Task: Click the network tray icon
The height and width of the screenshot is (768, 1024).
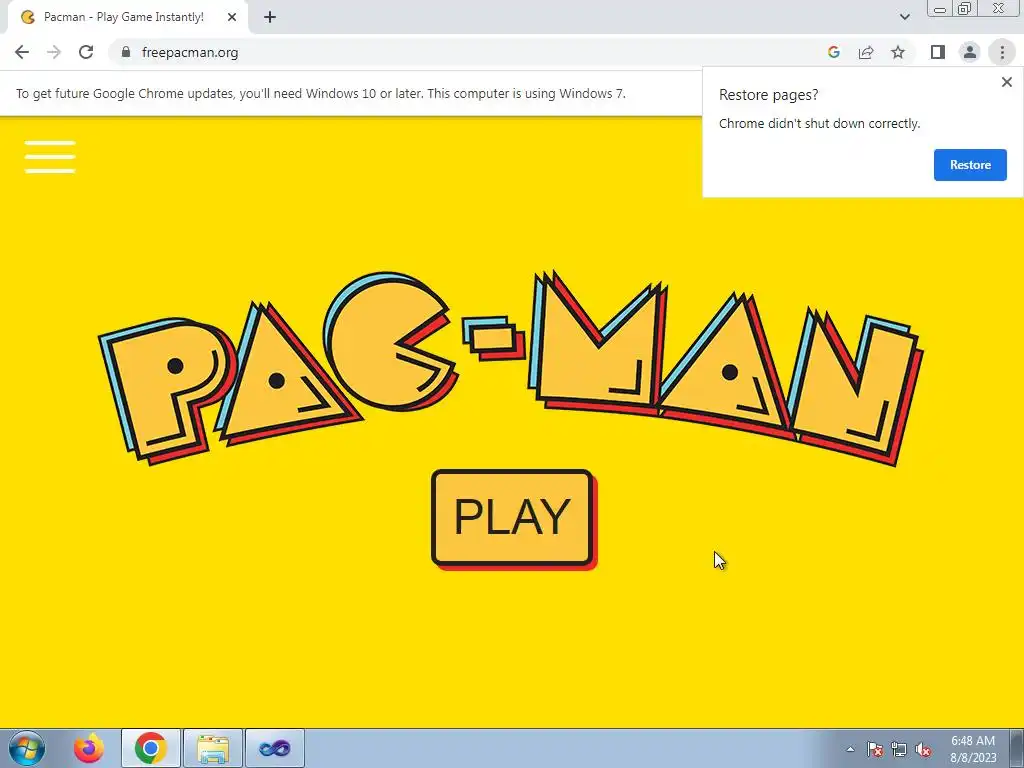Action: (899, 749)
